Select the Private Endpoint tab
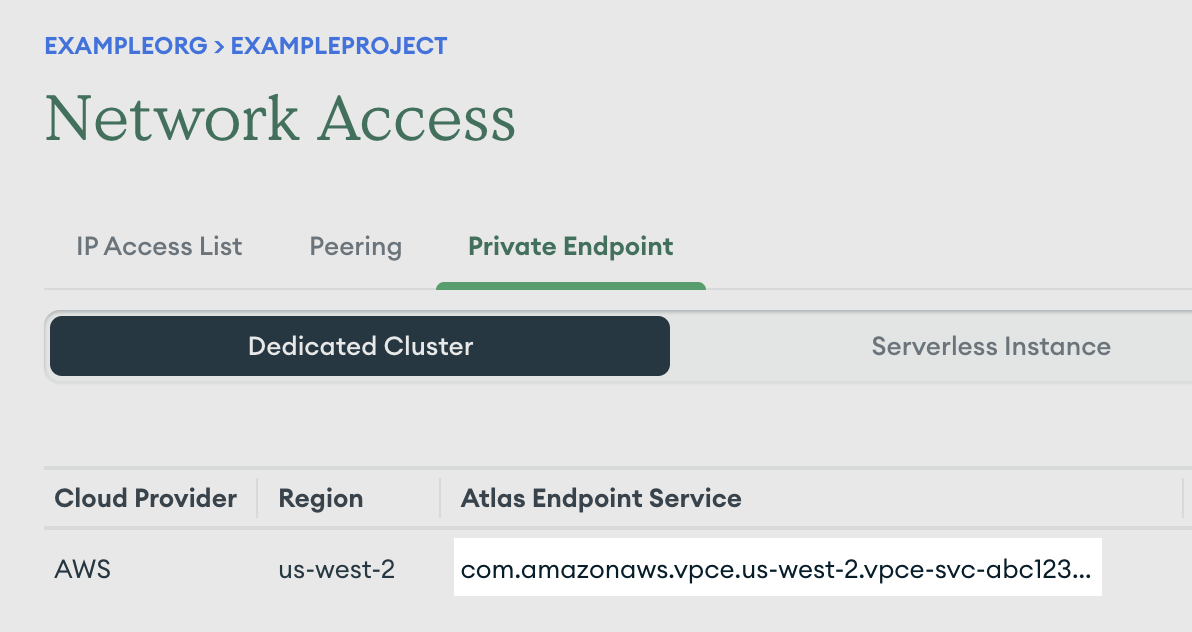Image resolution: width=1192 pixels, height=632 pixels. [x=570, y=246]
